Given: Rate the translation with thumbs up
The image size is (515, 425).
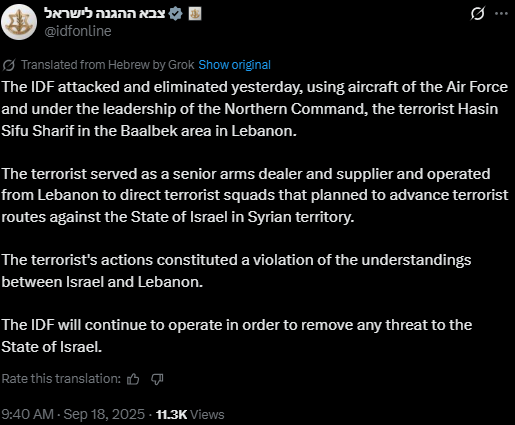Looking at the screenshot, I should pyautogui.click(x=133, y=379).
